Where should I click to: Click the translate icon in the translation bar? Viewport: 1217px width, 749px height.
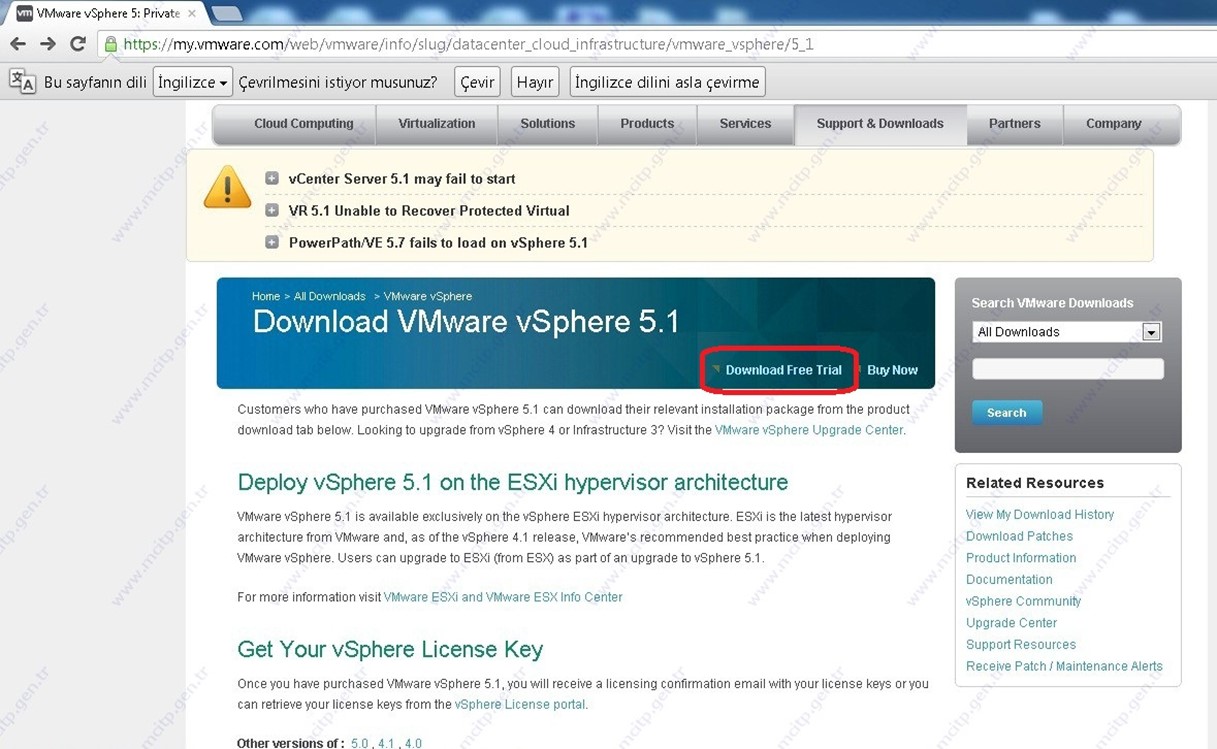tap(22, 82)
